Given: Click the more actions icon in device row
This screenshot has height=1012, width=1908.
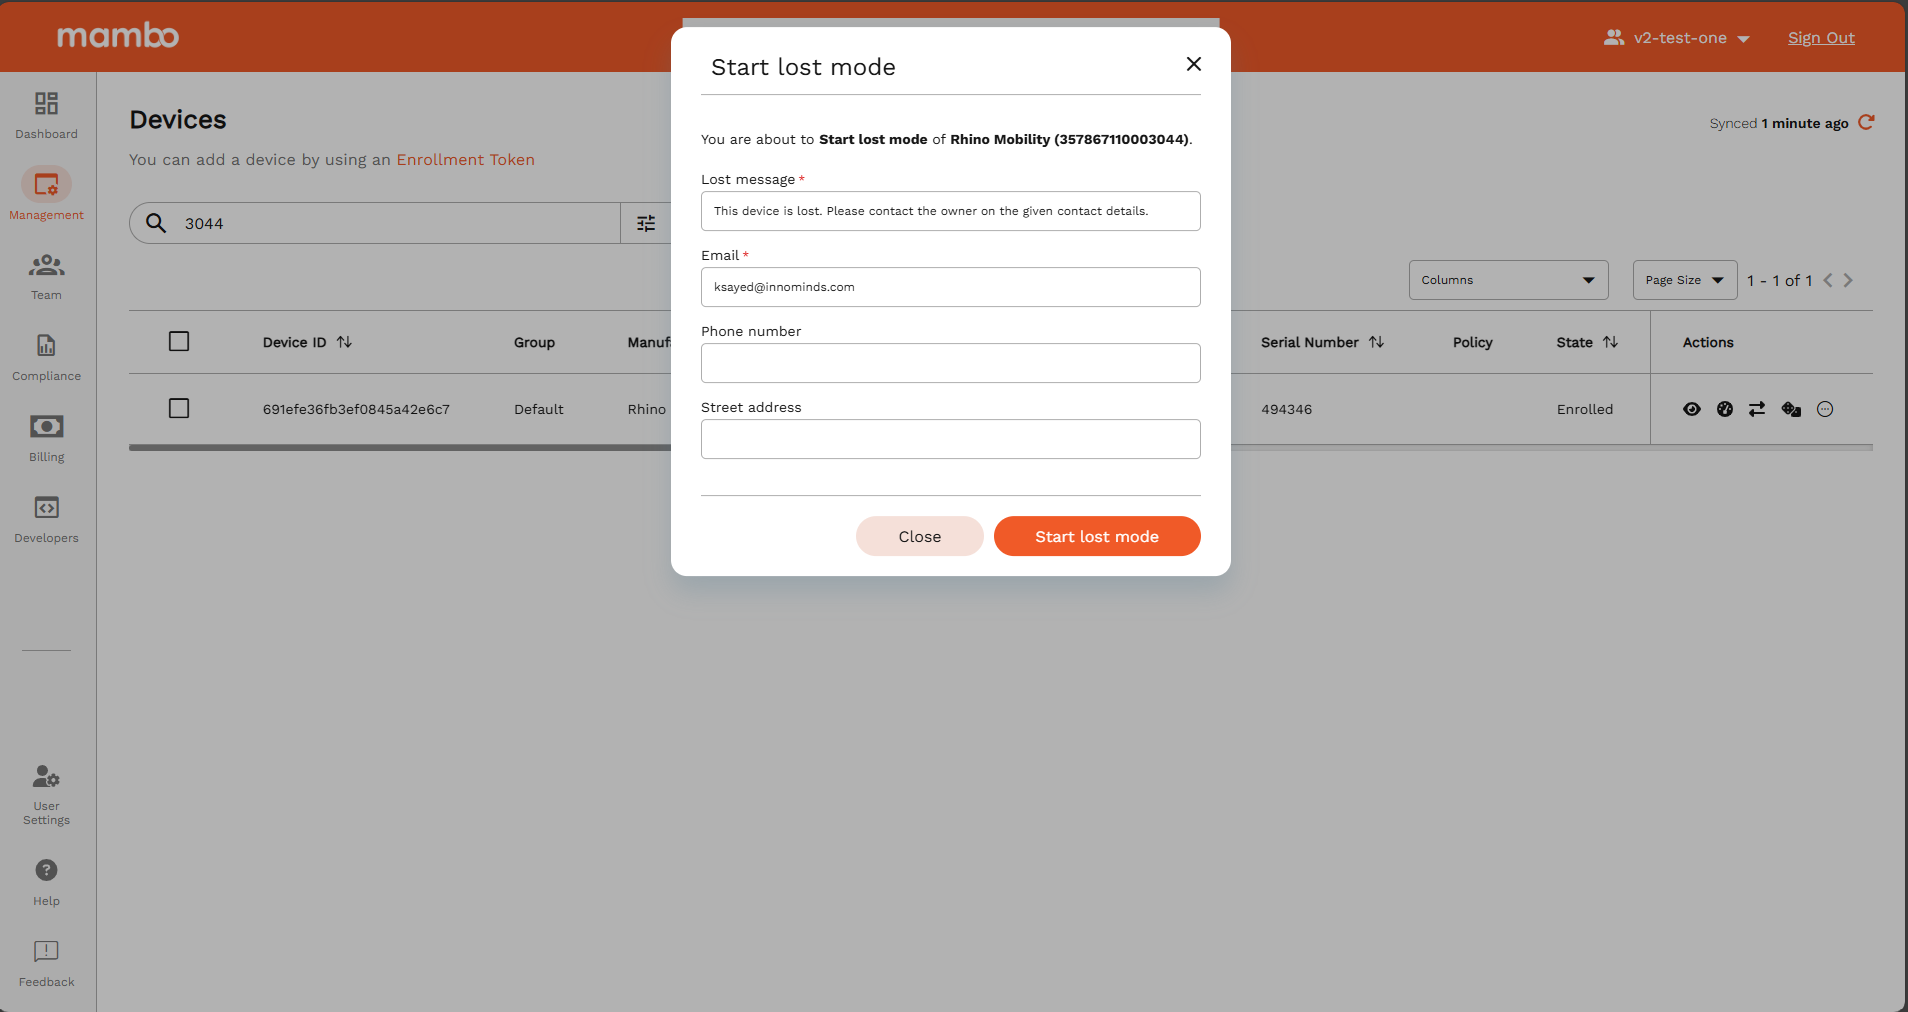Looking at the screenshot, I should click(x=1825, y=409).
